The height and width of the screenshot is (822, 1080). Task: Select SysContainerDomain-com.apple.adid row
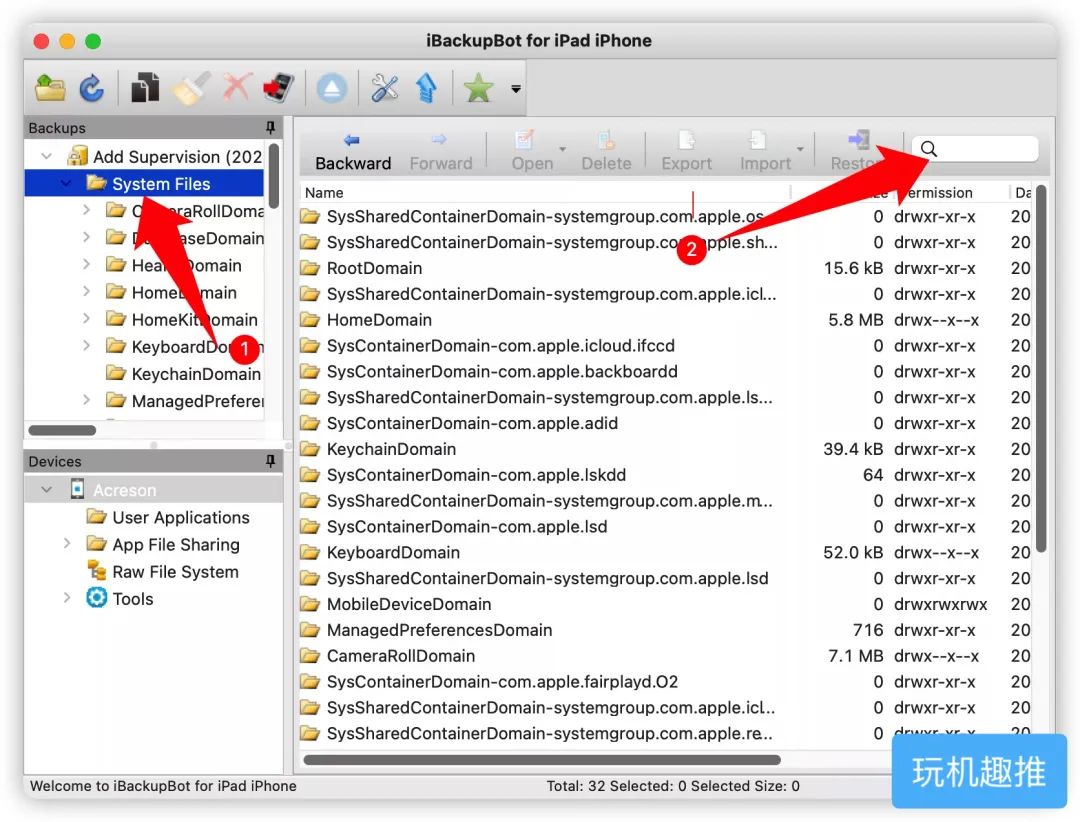pyautogui.click(x=665, y=423)
